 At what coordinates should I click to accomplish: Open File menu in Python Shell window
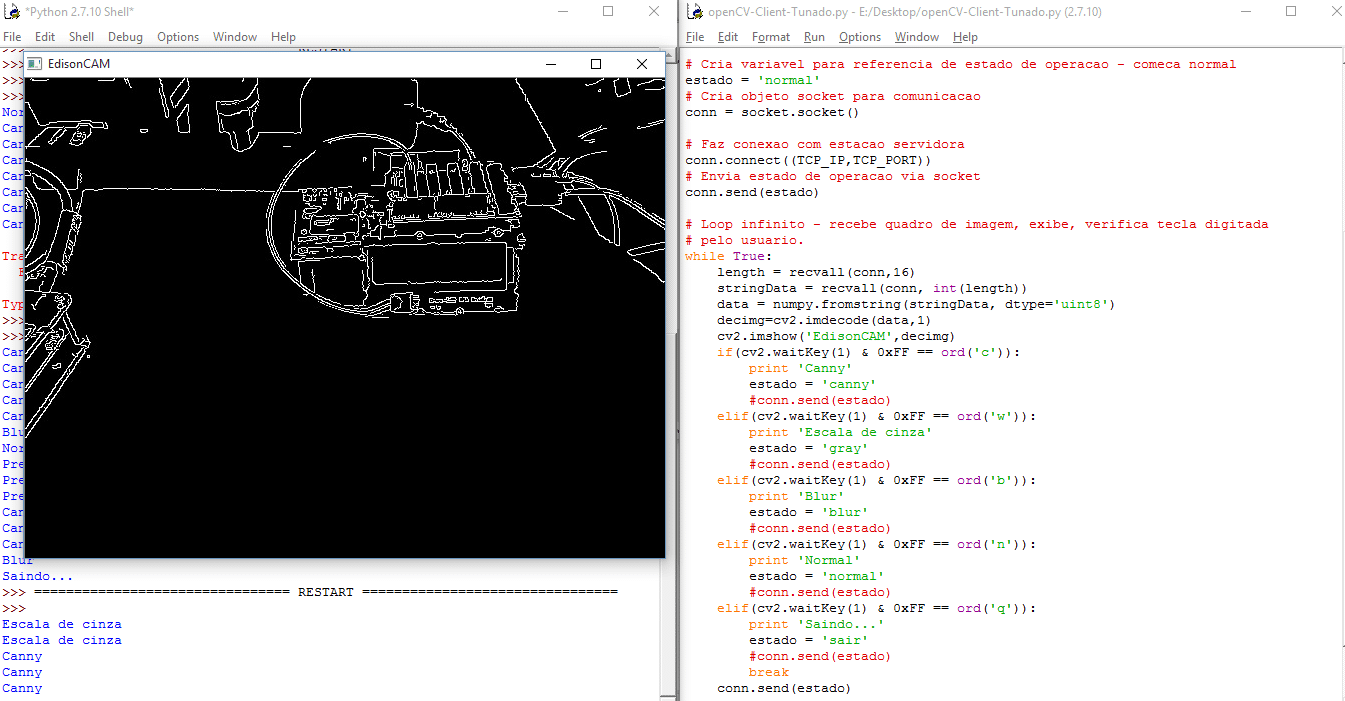12,37
